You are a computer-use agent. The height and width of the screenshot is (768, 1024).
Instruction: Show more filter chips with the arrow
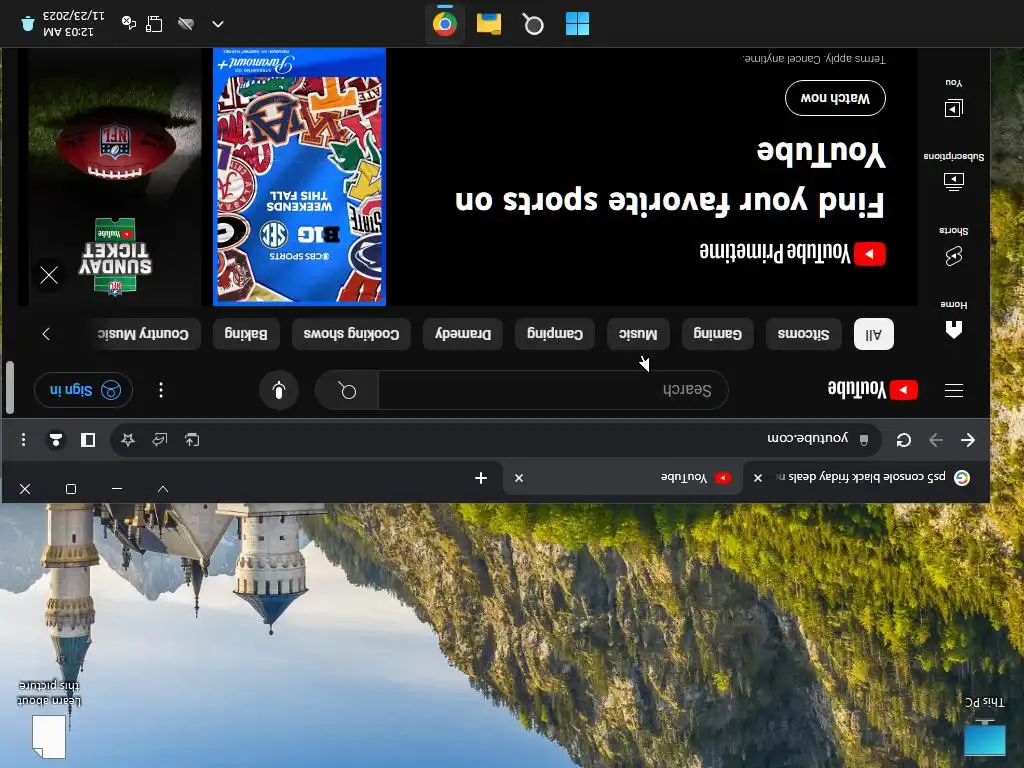[x=46, y=334]
